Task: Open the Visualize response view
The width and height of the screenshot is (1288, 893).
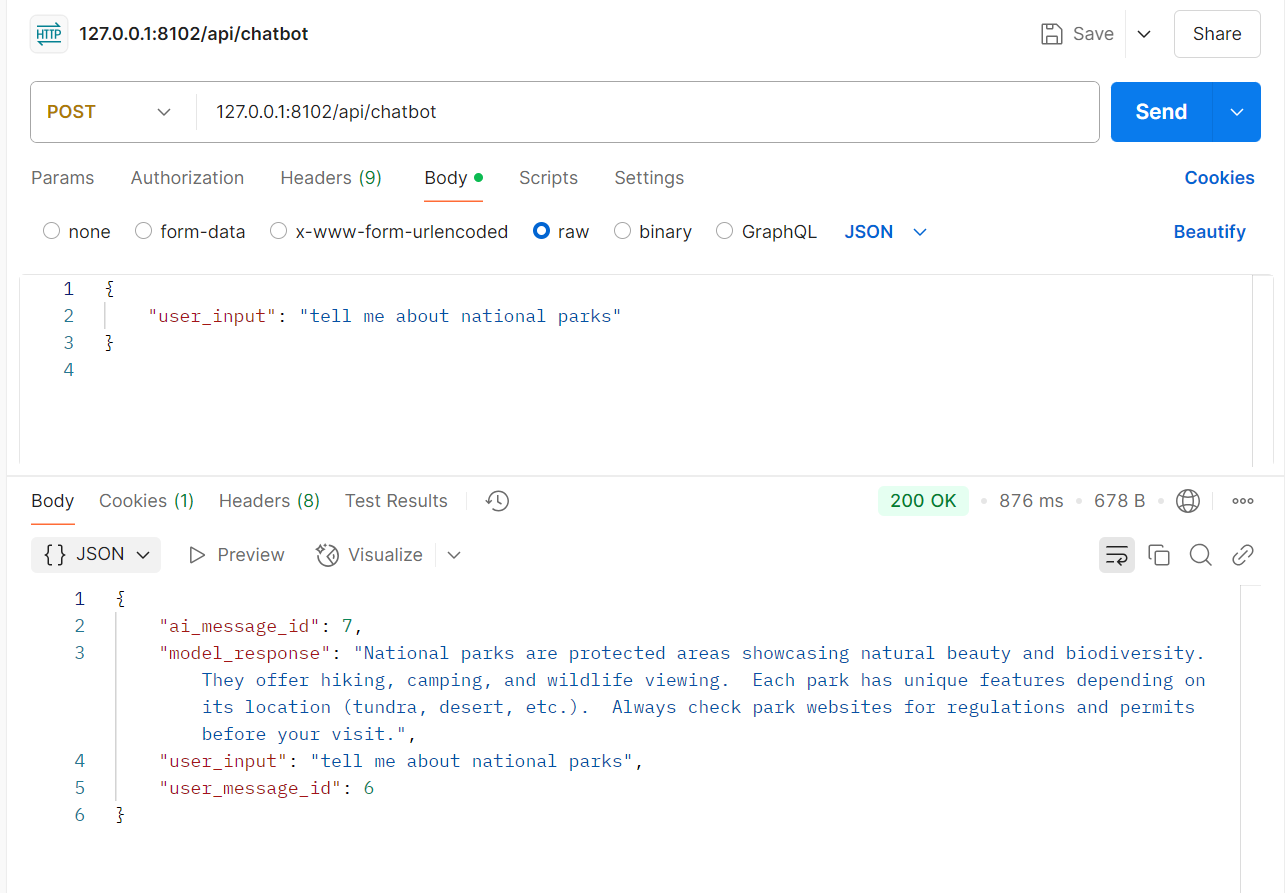Action: (x=370, y=555)
